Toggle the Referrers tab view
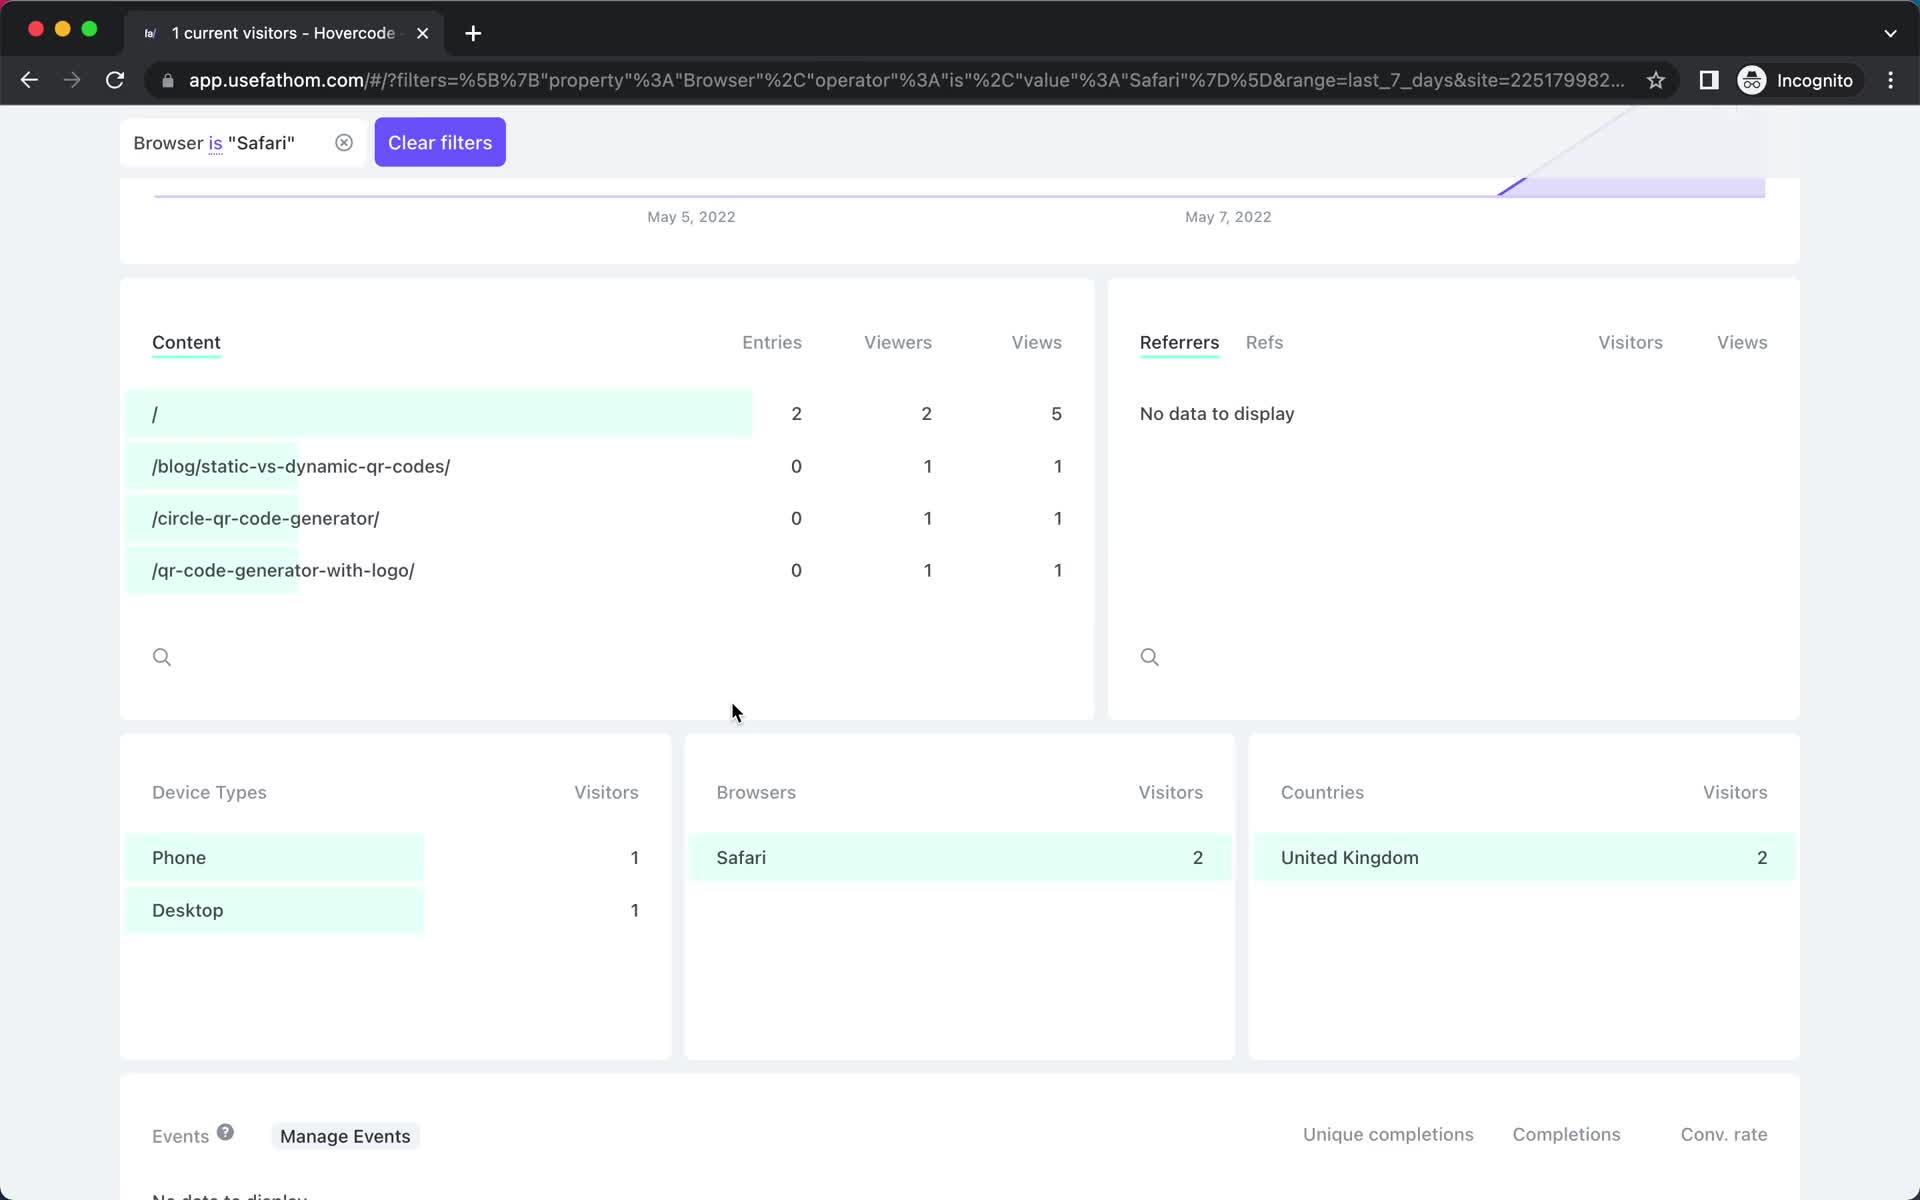 point(1180,341)
